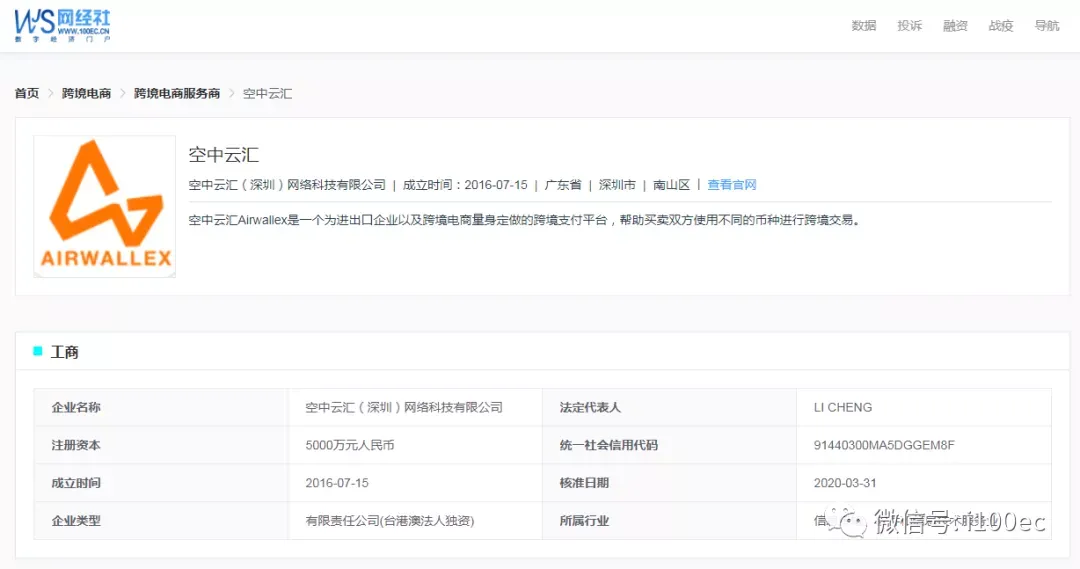This screenshot has width=1080, height=569.
Task: Click the 工商 section heading
Action: pyautogui.click(x=65, y=352)
